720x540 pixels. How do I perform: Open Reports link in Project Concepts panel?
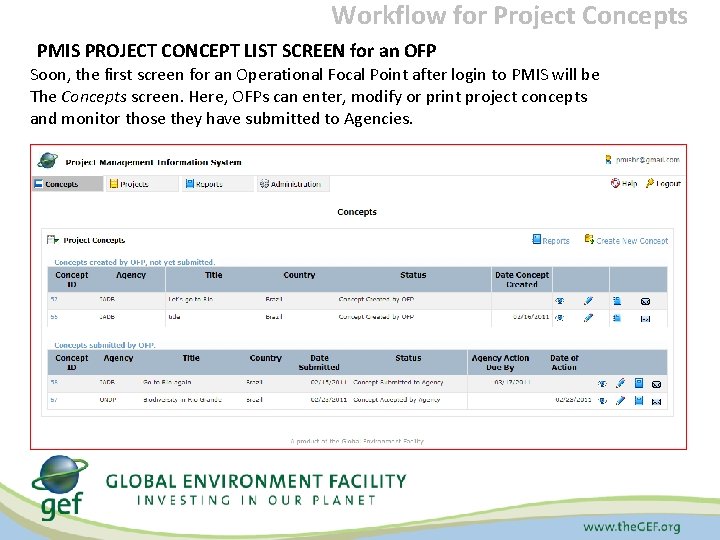point(551,240)
